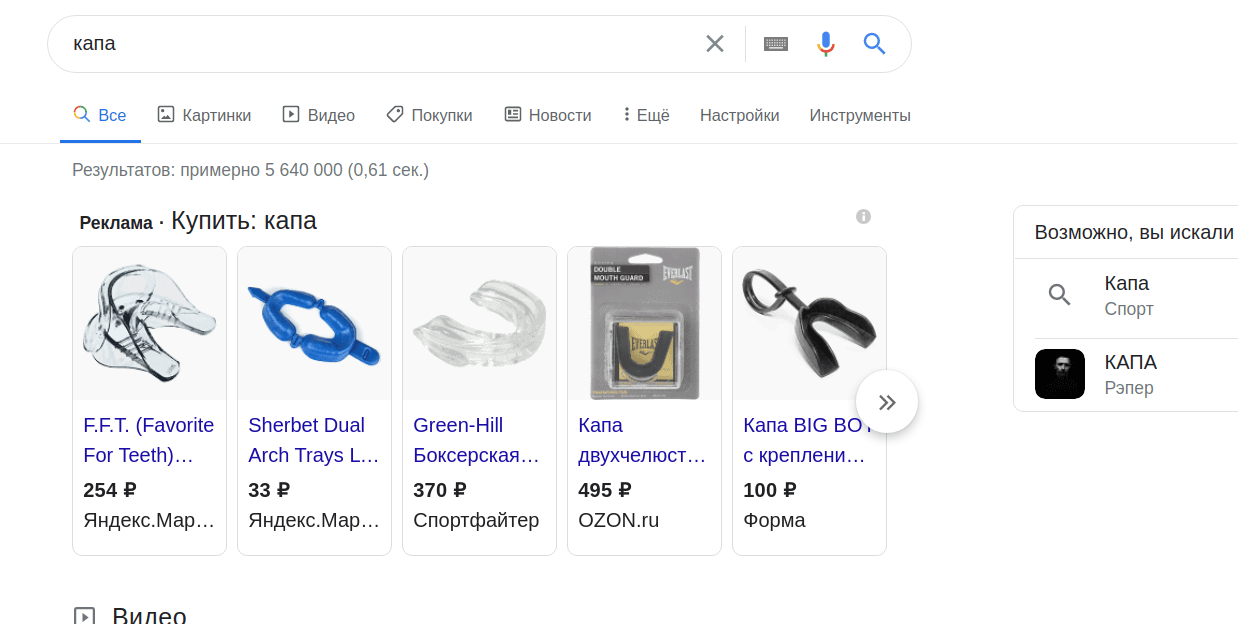
Task: Open the on-screen keyboard icon
Action: (x=776, y=44)
